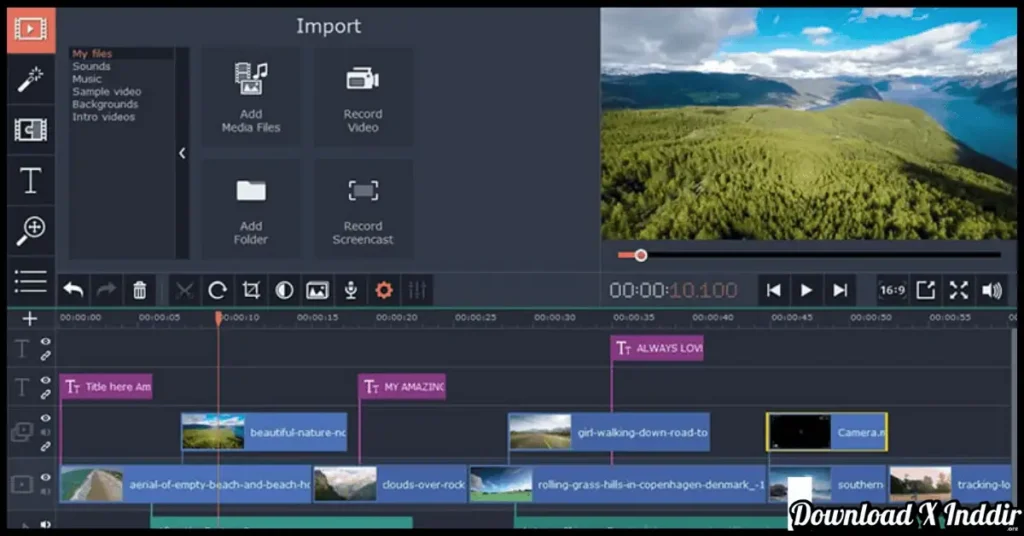Open the Titles tab (T icon)
Viewport: 1024px width, 536px height.
pyautogui.click(x=31, y=180)
